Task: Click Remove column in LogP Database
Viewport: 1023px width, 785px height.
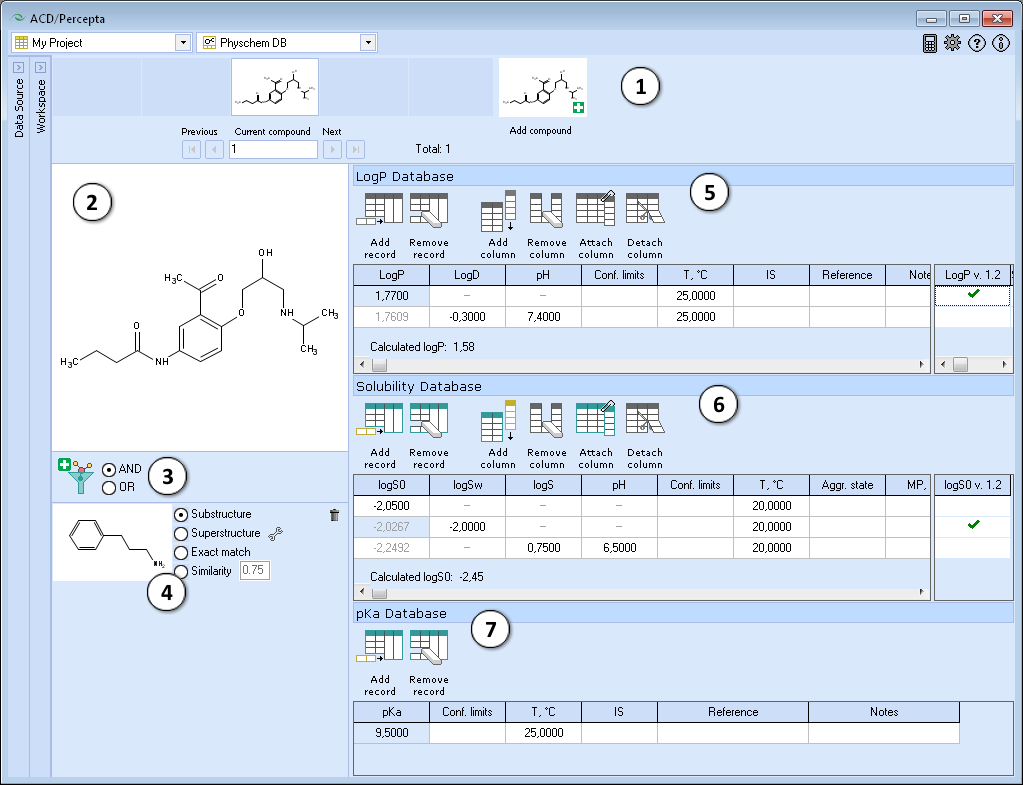Action: pyautogui.click(x=547, y=226)
